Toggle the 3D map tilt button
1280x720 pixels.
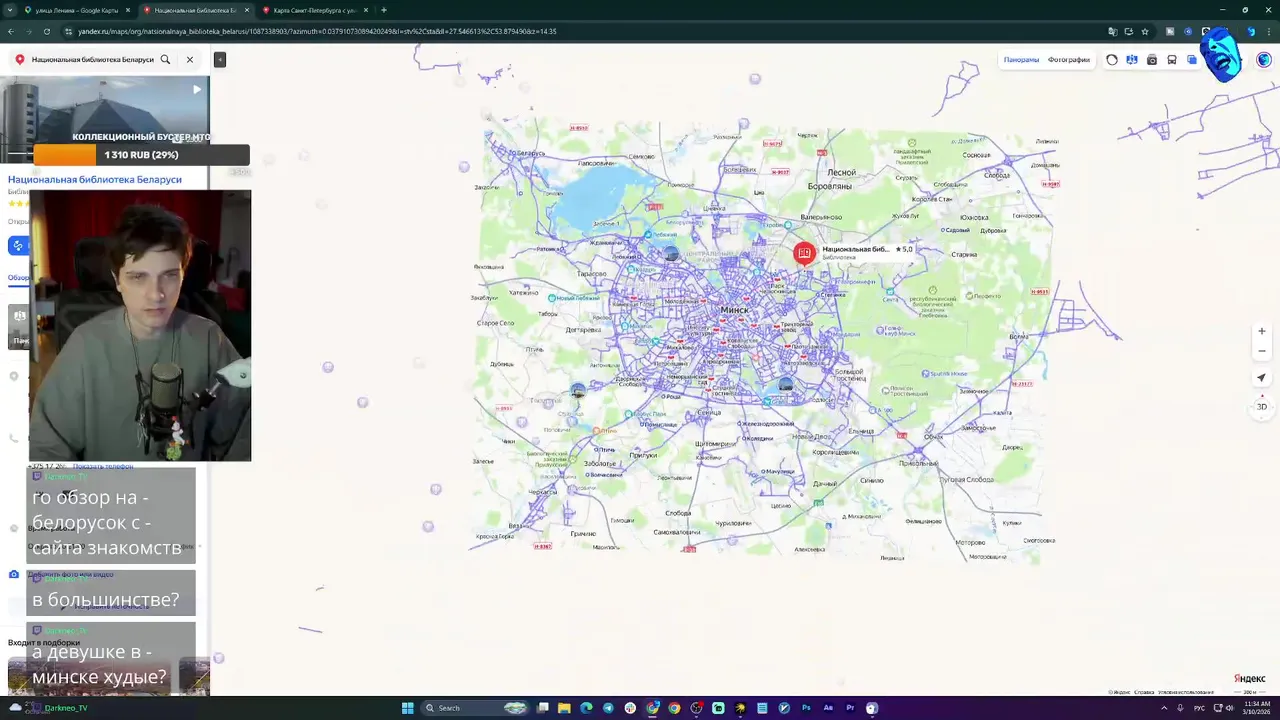1262,406
